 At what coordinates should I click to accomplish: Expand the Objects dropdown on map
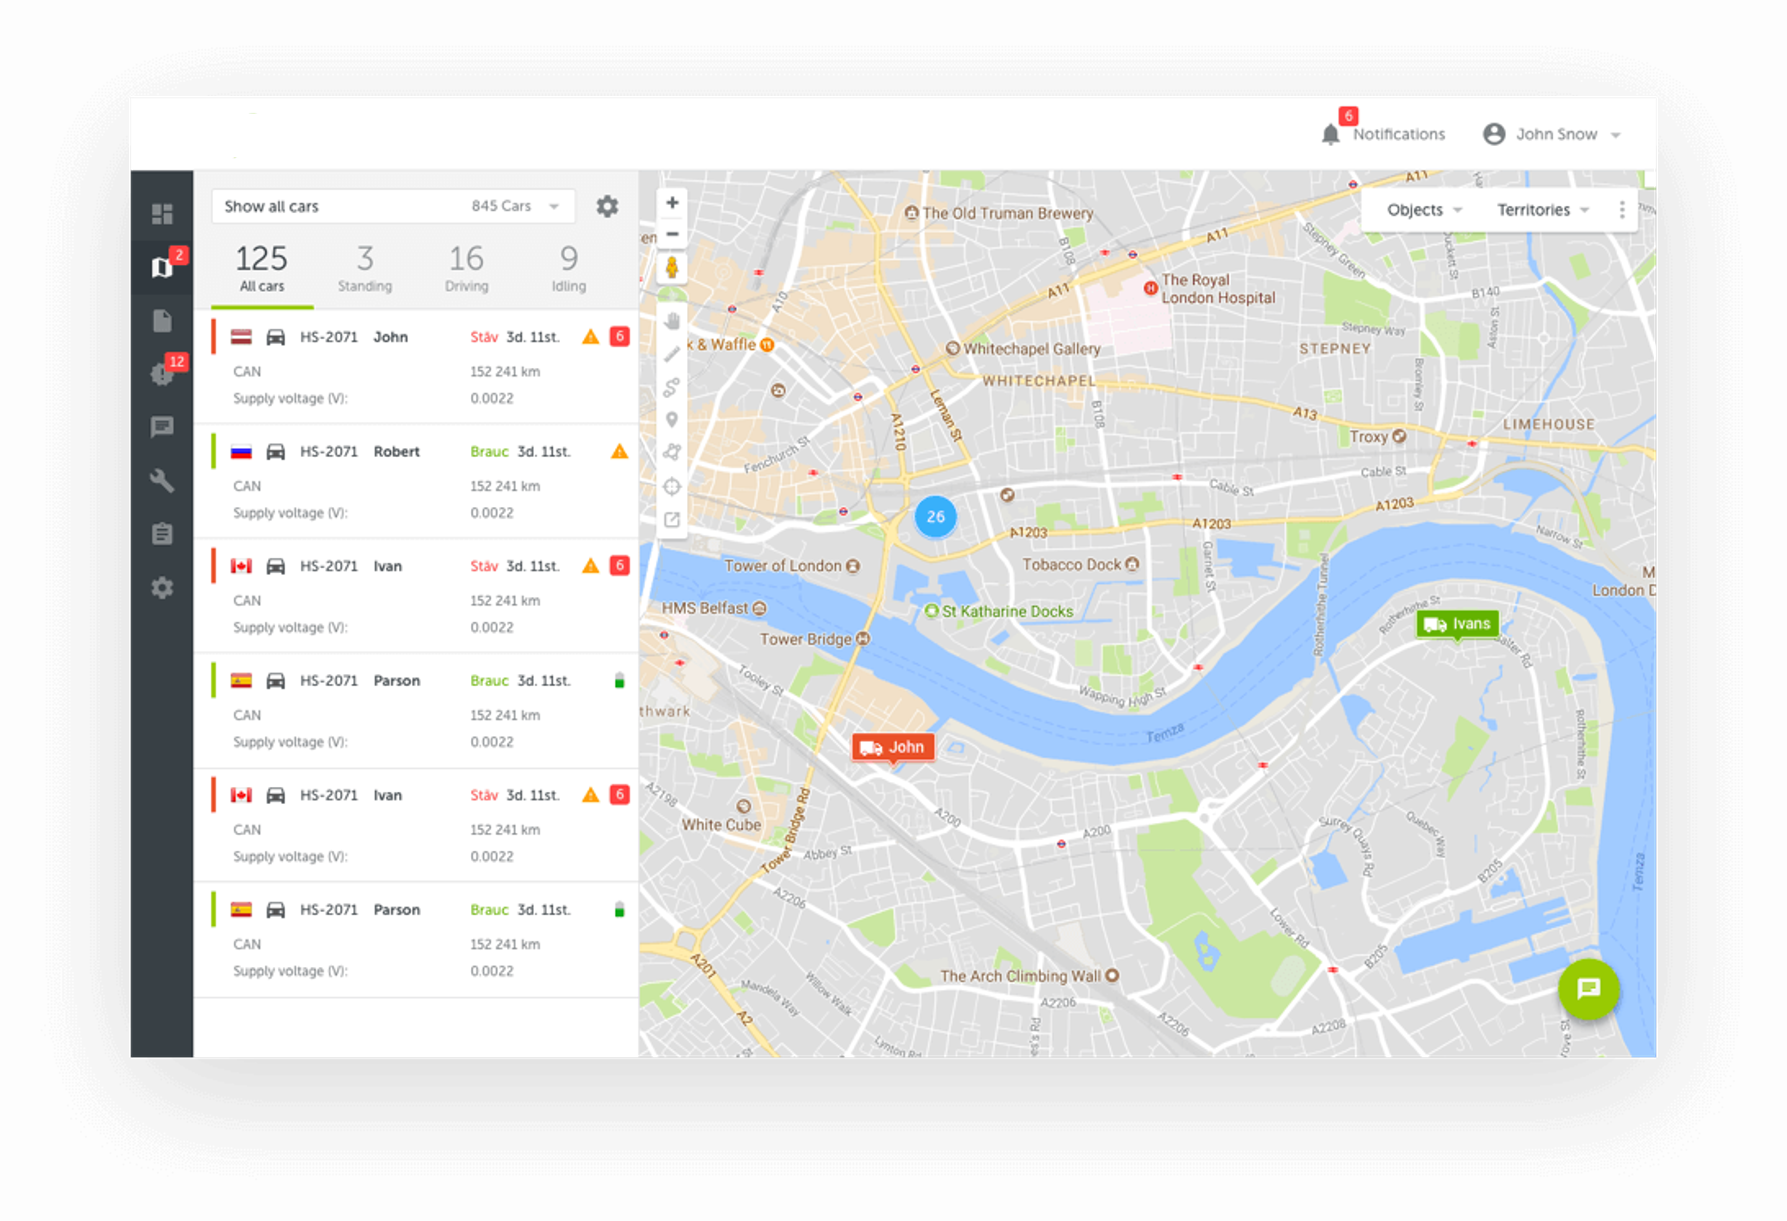click(x=1424, y=210)
